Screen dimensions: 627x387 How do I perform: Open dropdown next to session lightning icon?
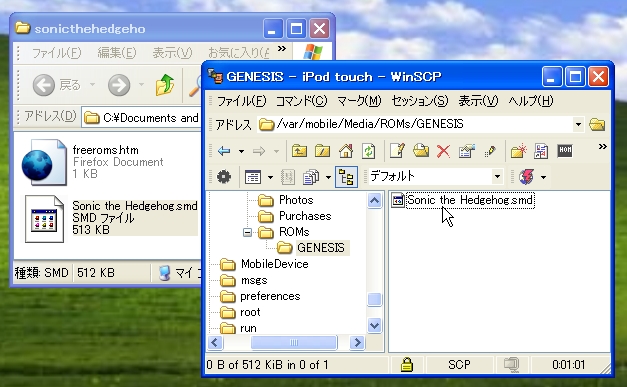point(543,177)
